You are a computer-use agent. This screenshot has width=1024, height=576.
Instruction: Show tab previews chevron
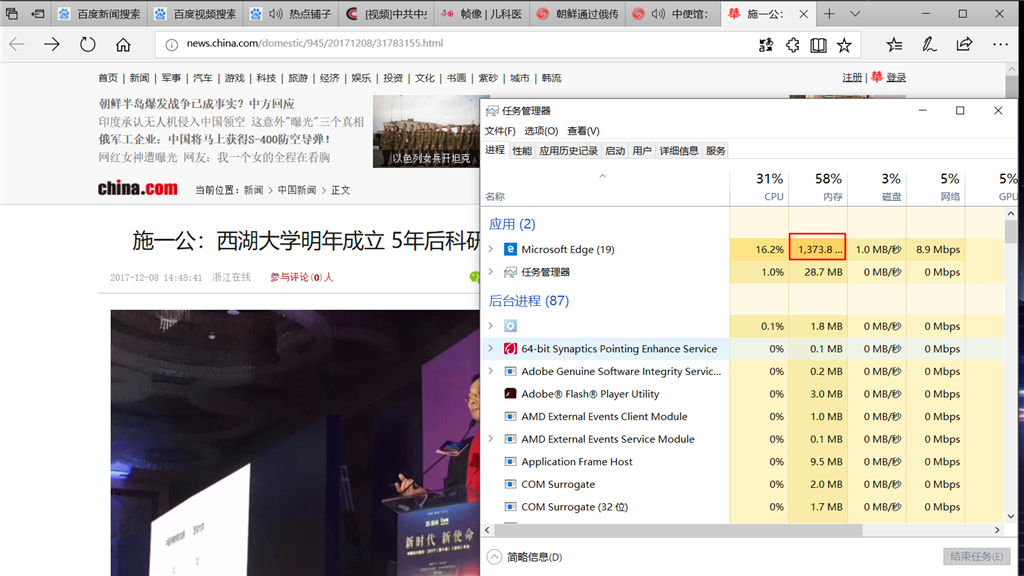point(855,14)
